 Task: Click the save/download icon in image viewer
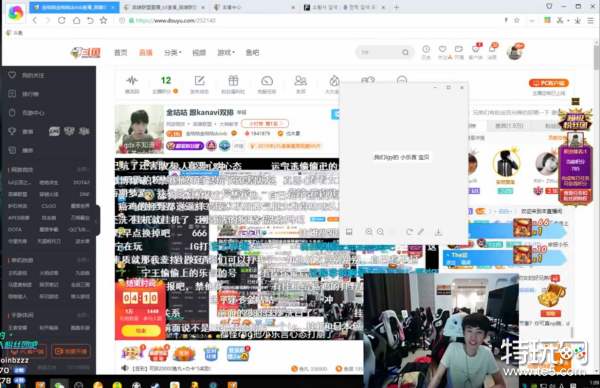(x=438, y=232)
